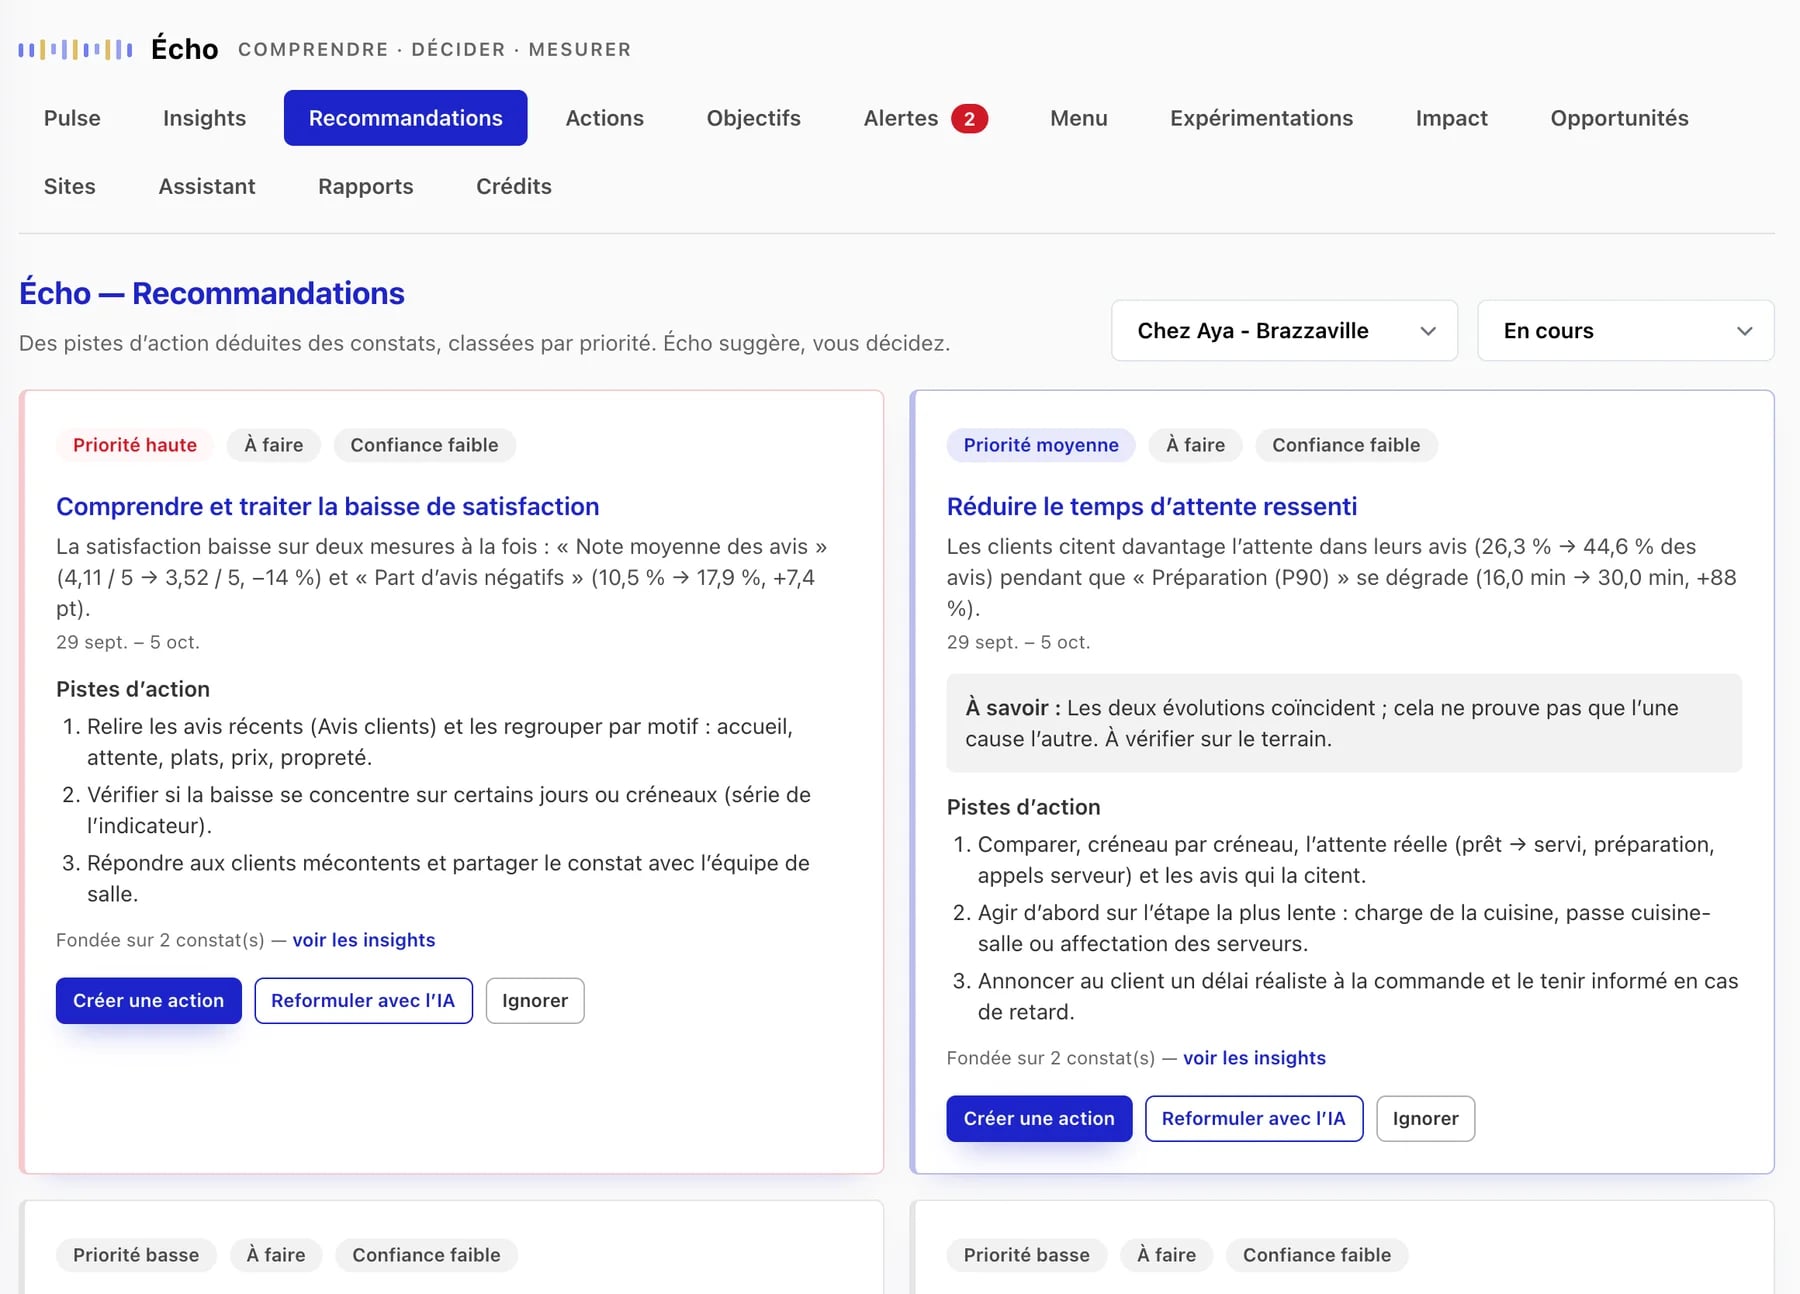Click the Priorité moyenne tag
Image resolution: width=1800 pixels, height=1294 pixels.
click(x=1040, y=445)
